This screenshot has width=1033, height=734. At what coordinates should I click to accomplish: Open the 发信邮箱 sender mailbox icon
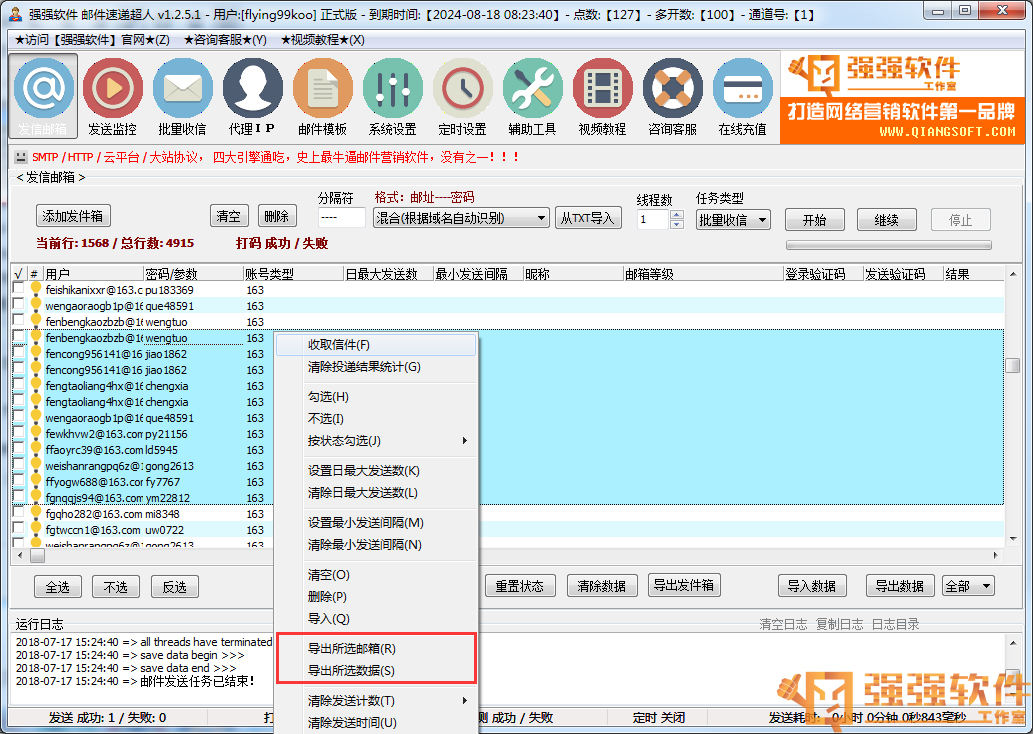point(43,96)
